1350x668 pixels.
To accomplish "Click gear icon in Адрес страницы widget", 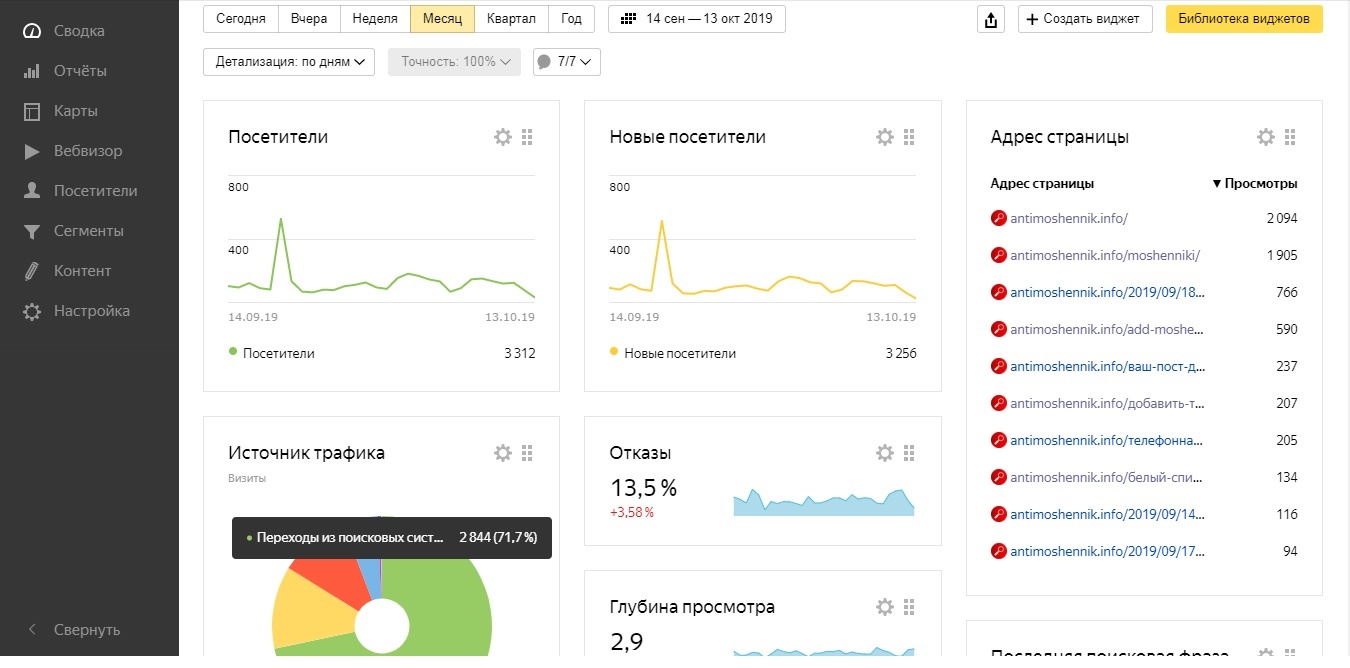I will click(x=1265, y=137).
